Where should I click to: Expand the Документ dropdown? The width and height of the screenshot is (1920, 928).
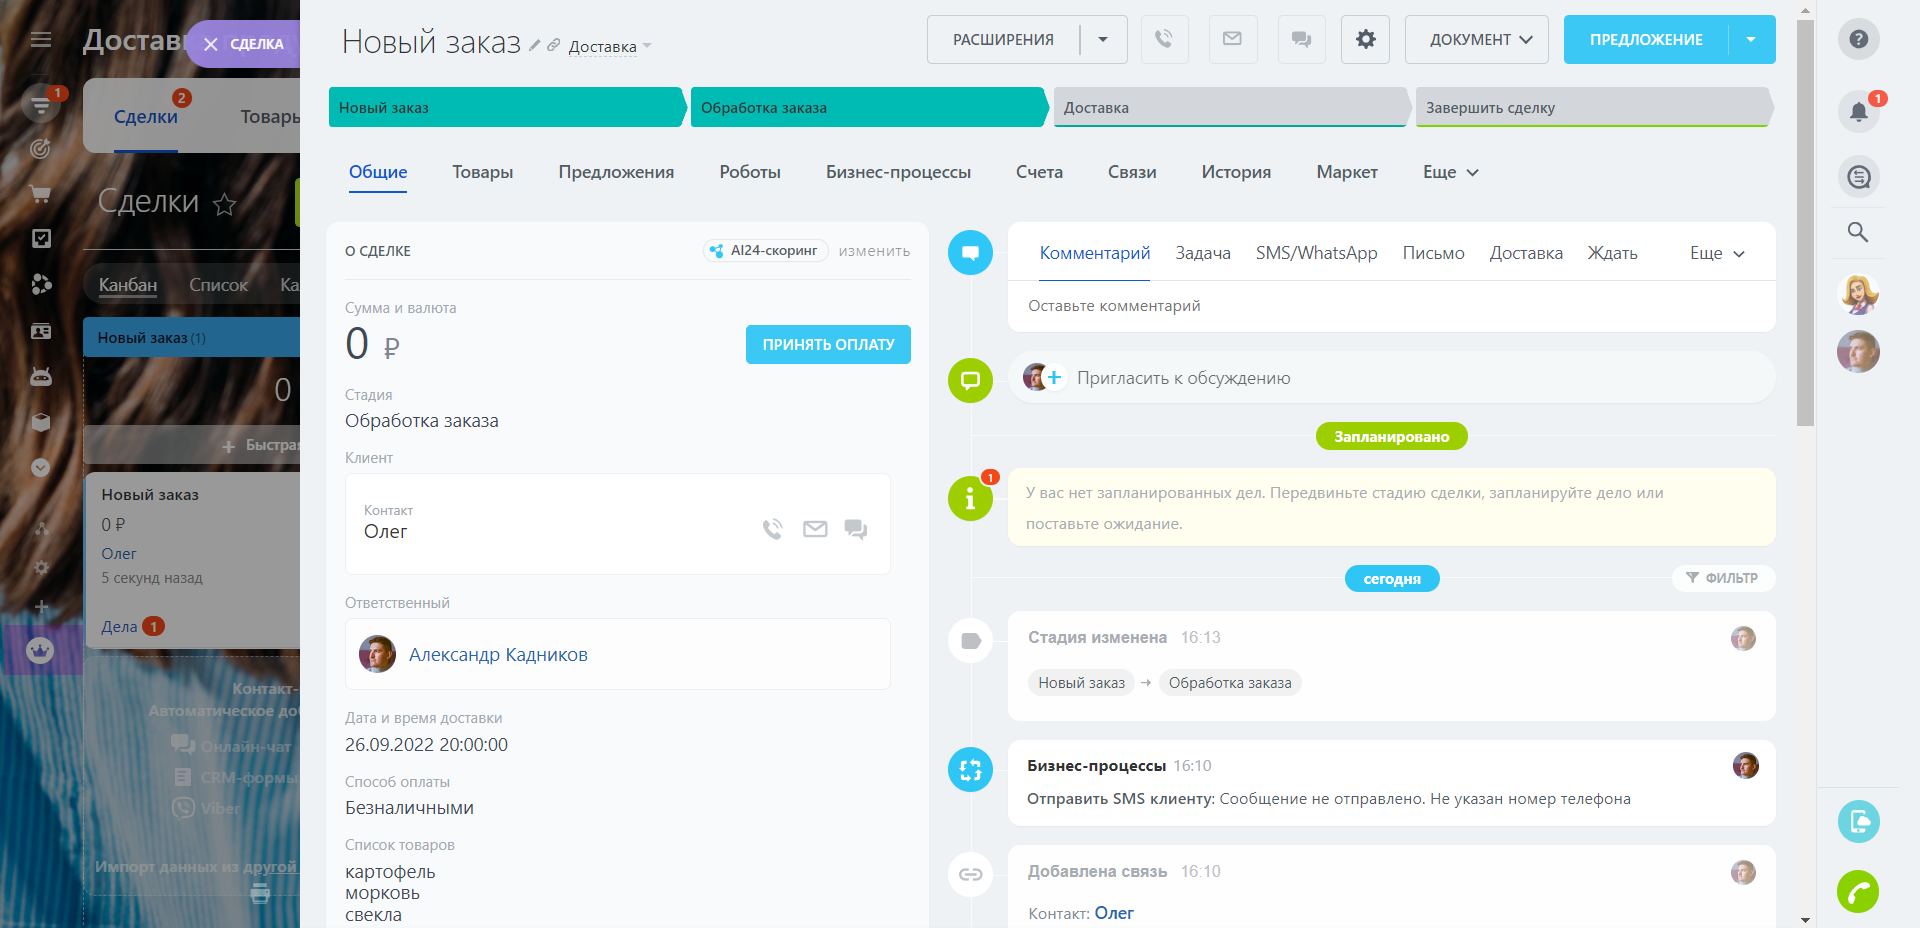point(1477,39)
